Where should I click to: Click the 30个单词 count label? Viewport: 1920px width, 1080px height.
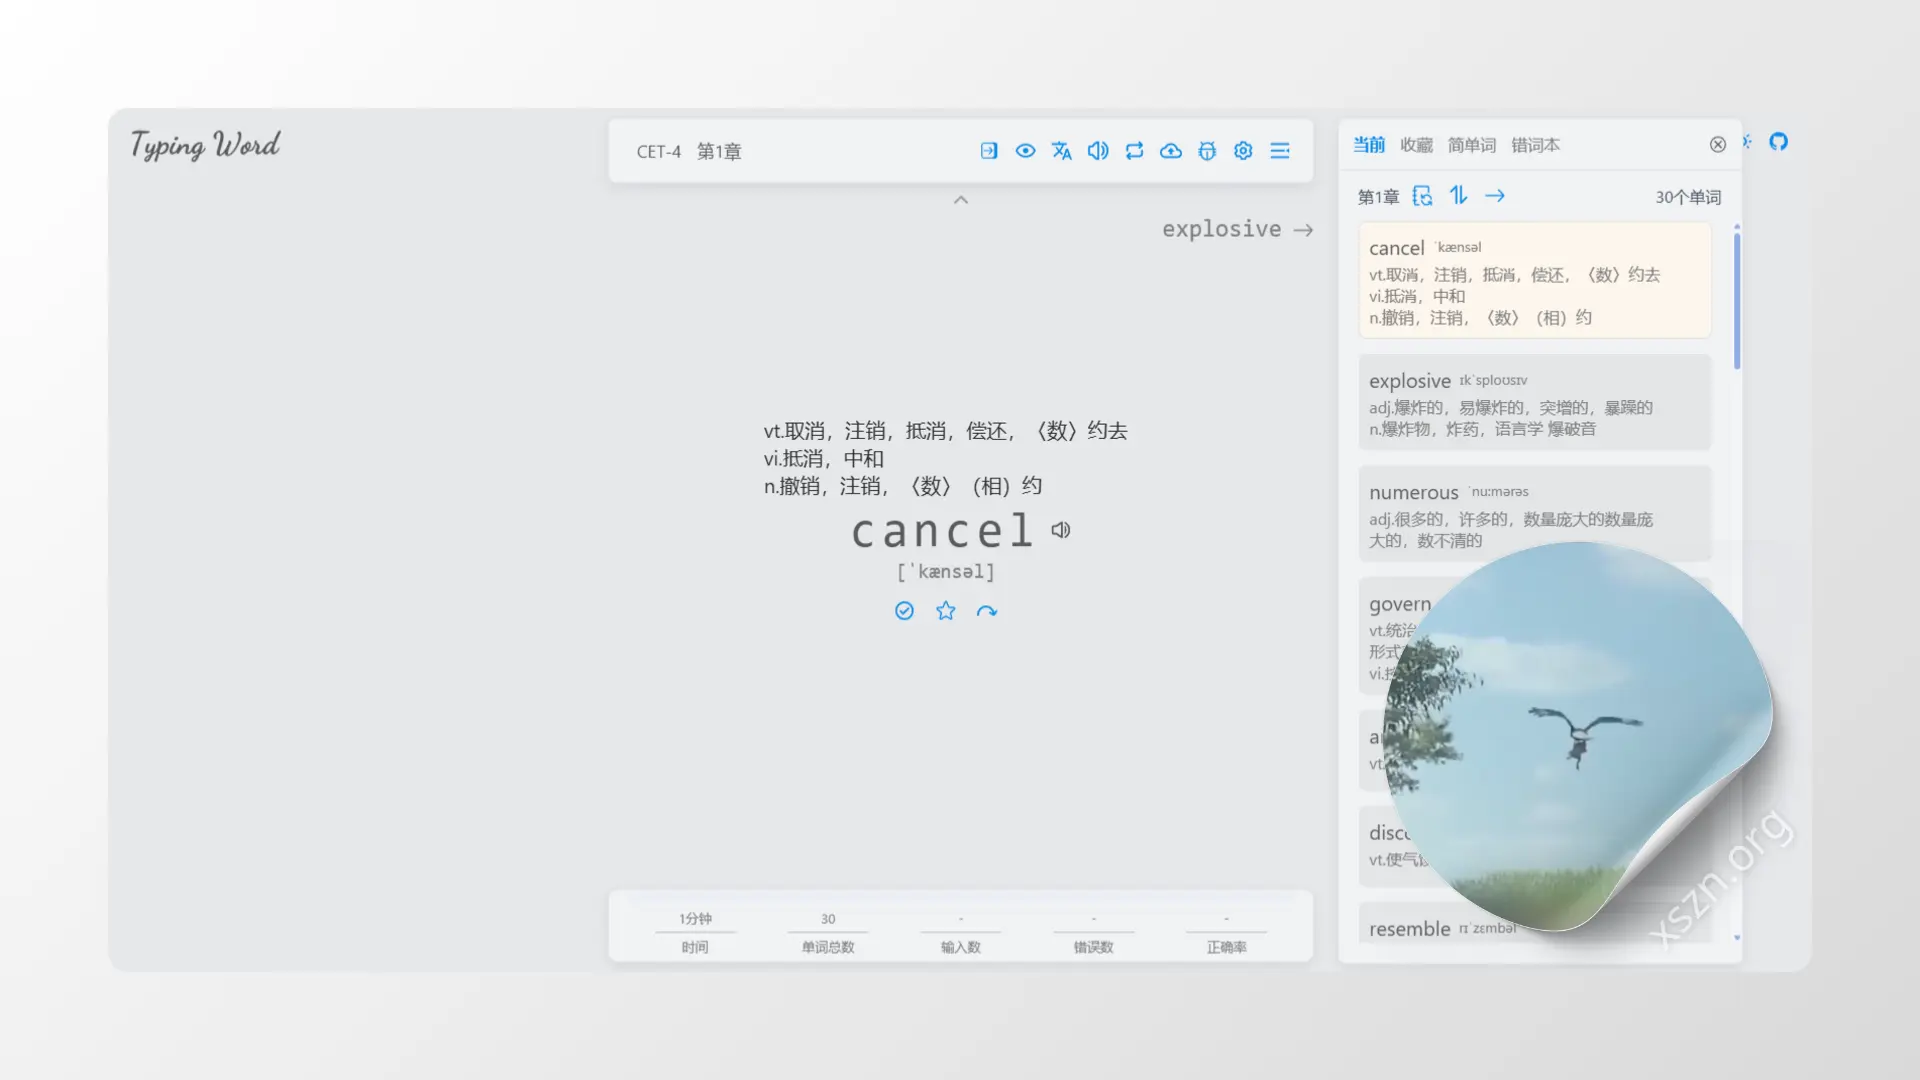pyautogui.click(x=1688, y=197)
